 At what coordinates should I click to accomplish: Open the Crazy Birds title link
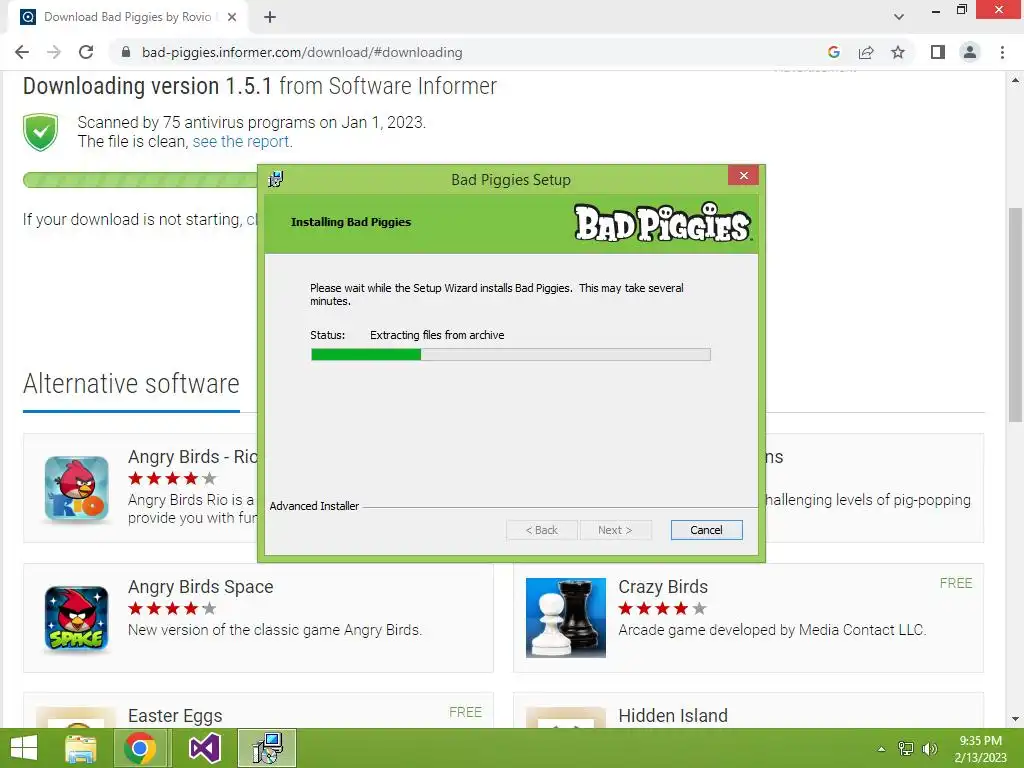[663, 586]
